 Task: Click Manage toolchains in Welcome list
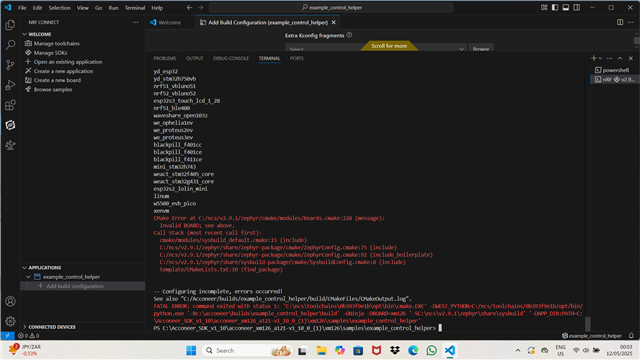click(57, 43)
